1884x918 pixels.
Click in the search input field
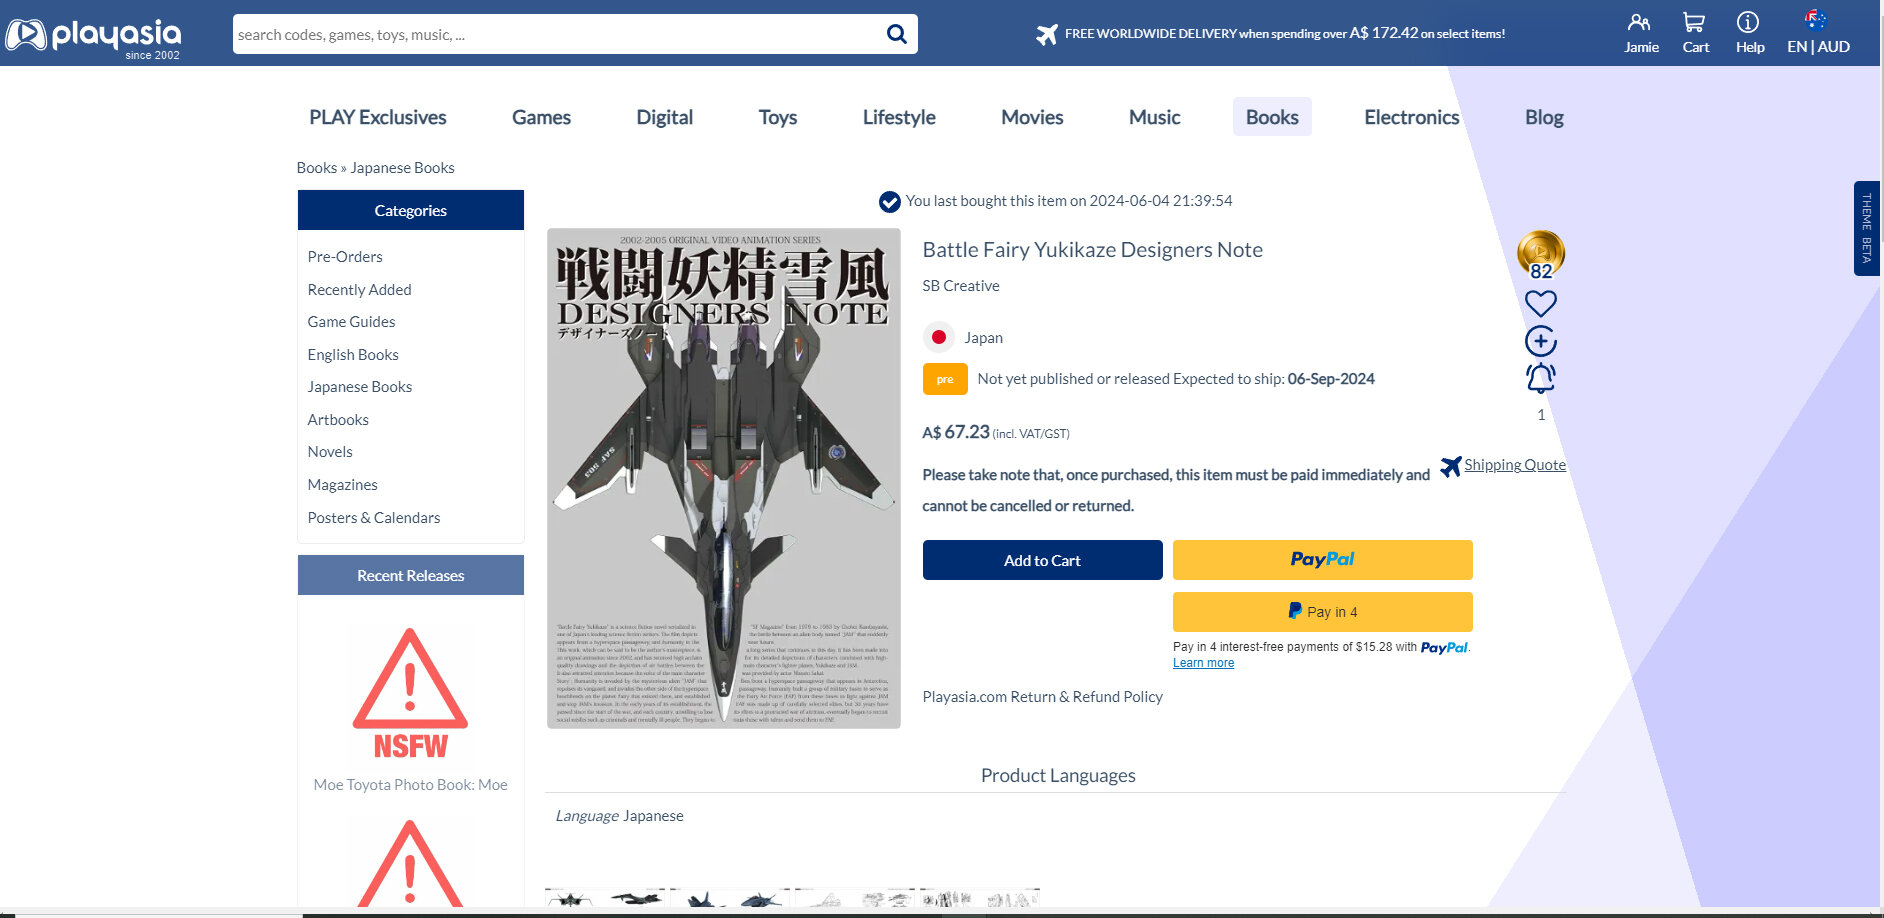(x=558, y=34)
